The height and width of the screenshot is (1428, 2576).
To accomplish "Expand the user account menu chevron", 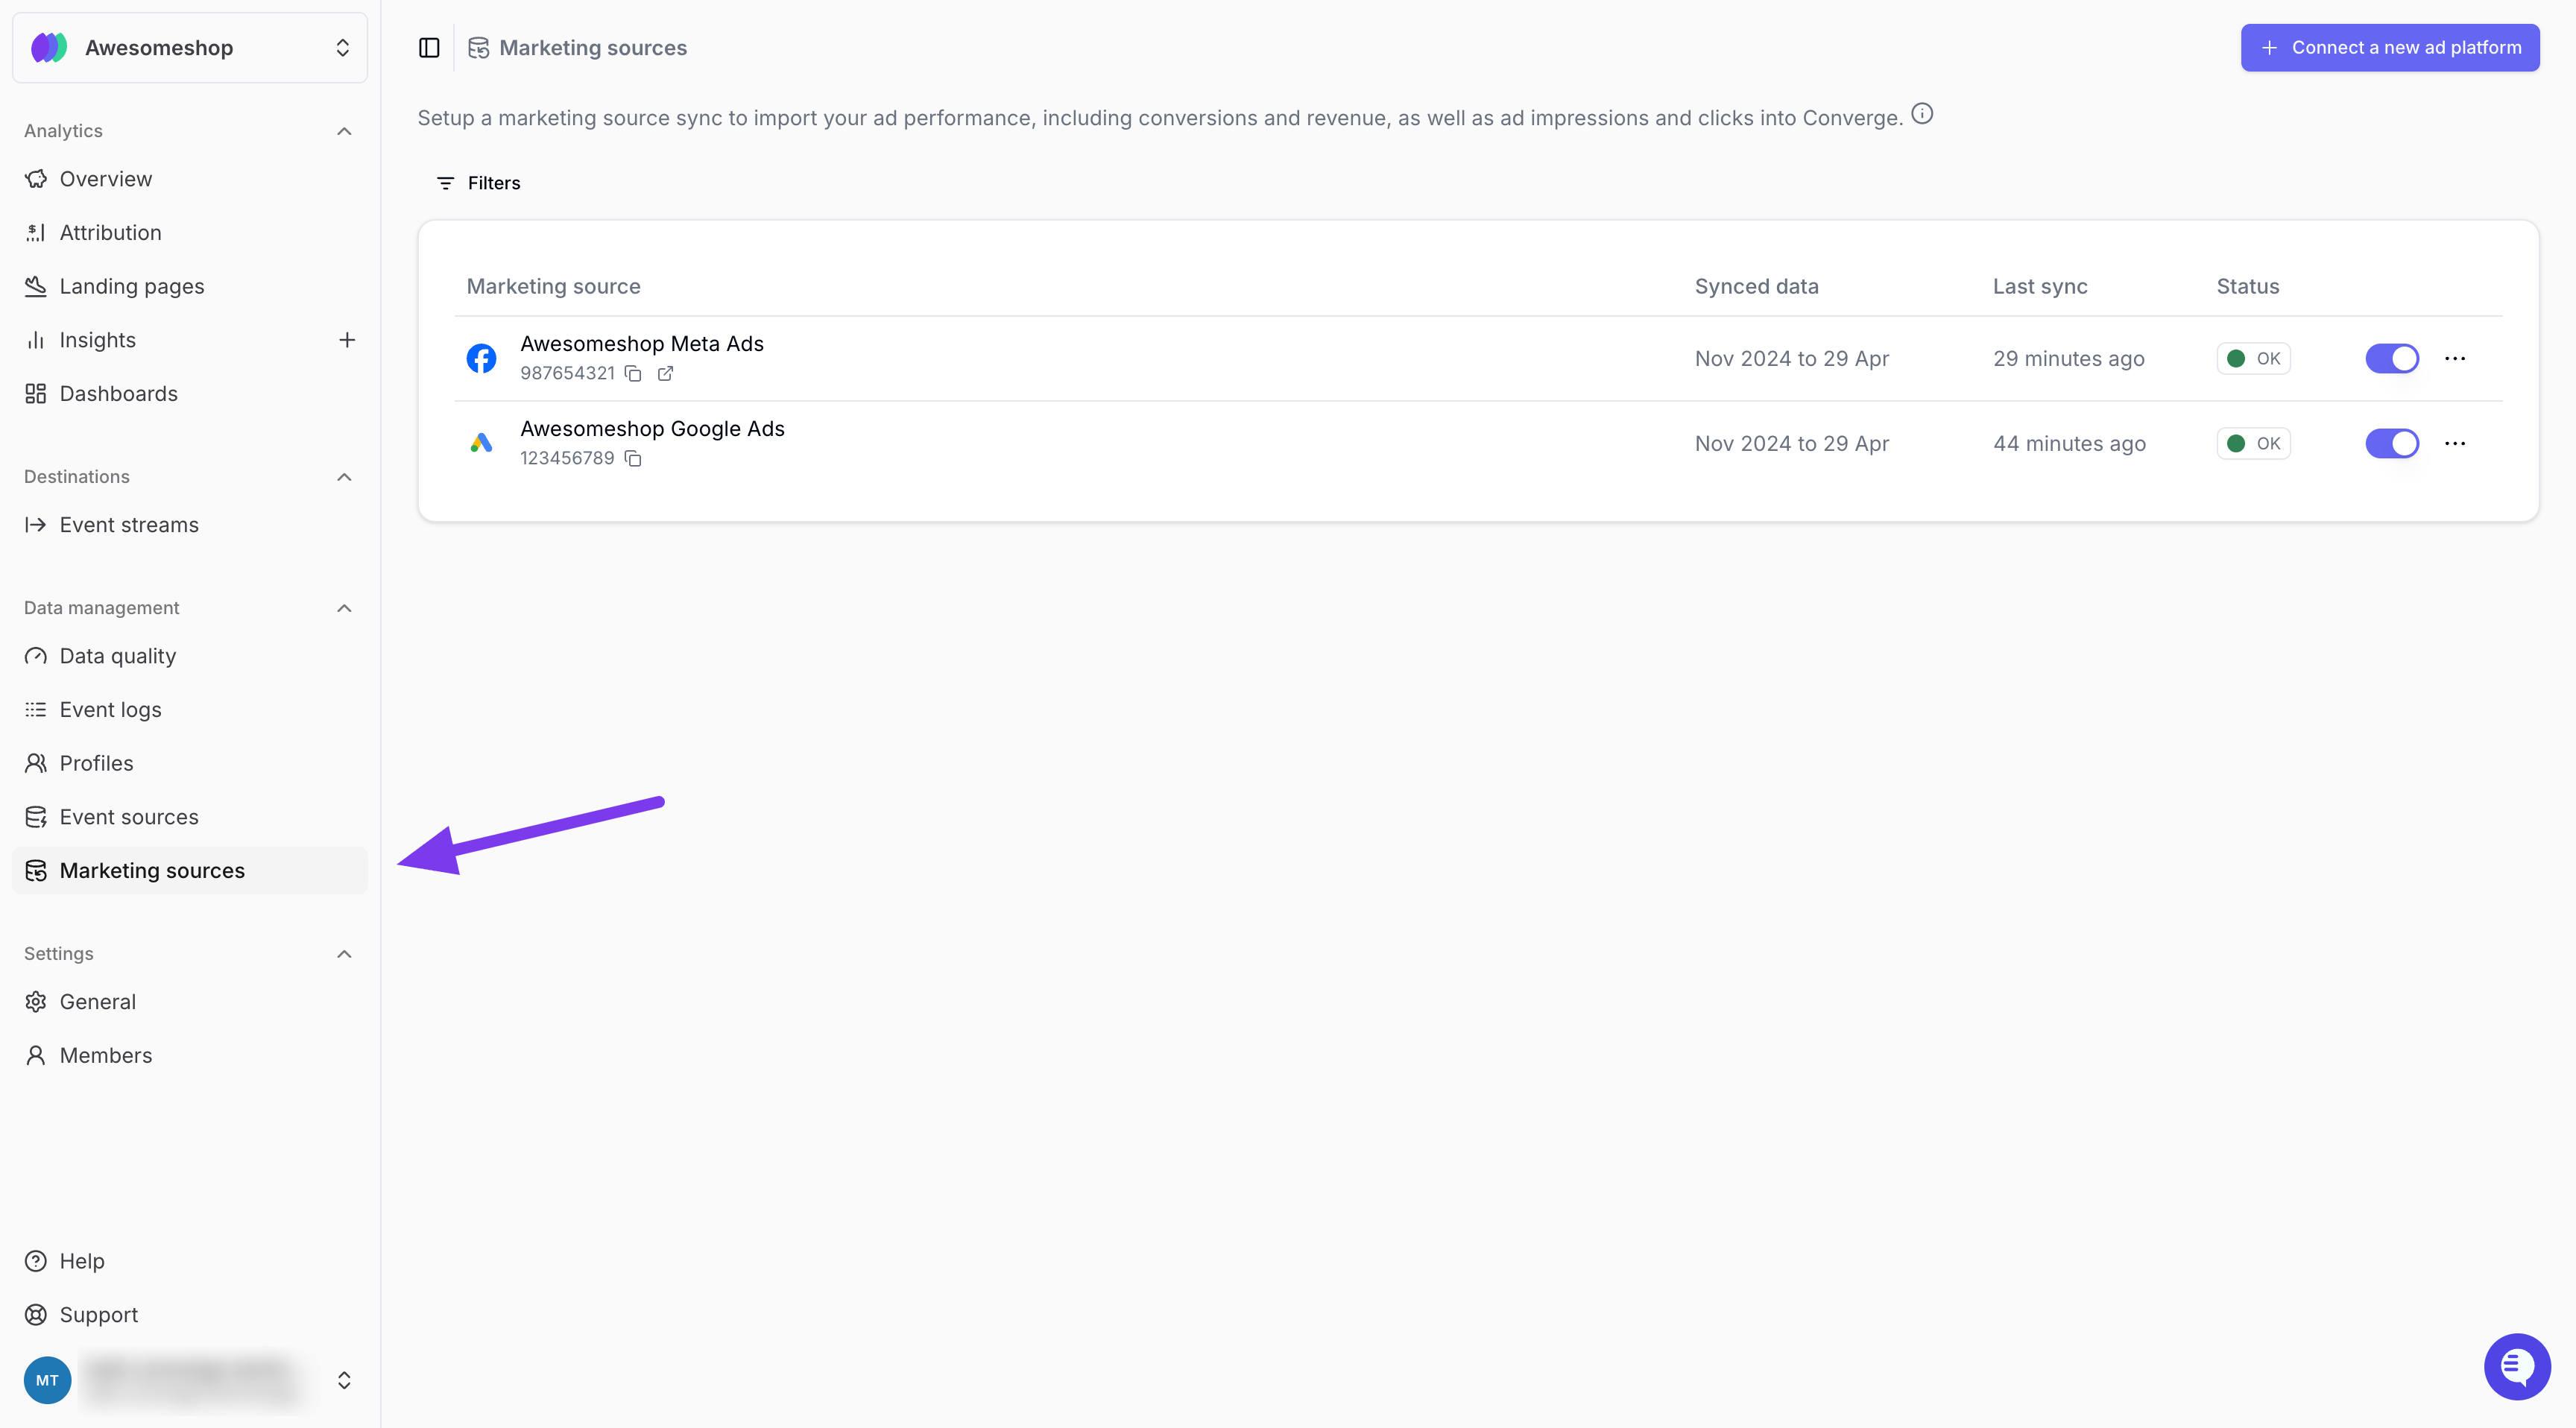I will coord(344,1380).
